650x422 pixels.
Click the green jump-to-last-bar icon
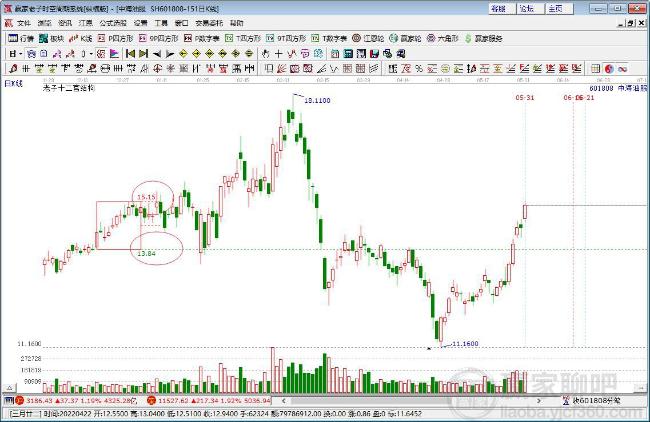pos(143,53)
